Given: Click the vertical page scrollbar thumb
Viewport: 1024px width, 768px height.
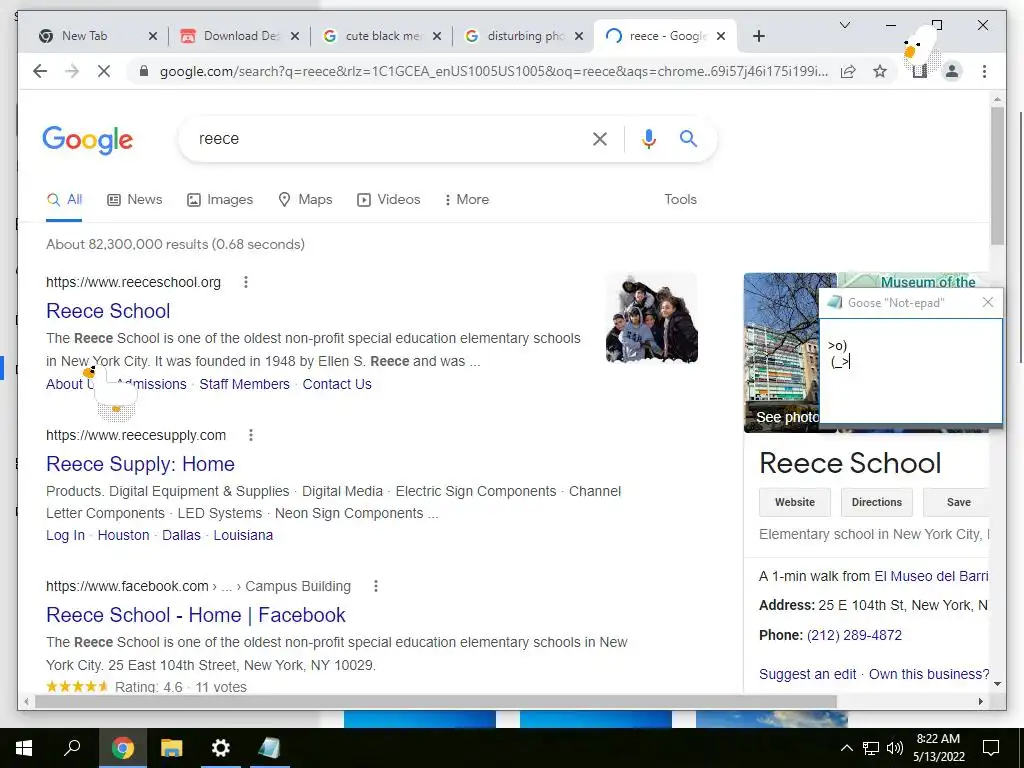Looking at the screenshot, I should click(x=997, y=175).
